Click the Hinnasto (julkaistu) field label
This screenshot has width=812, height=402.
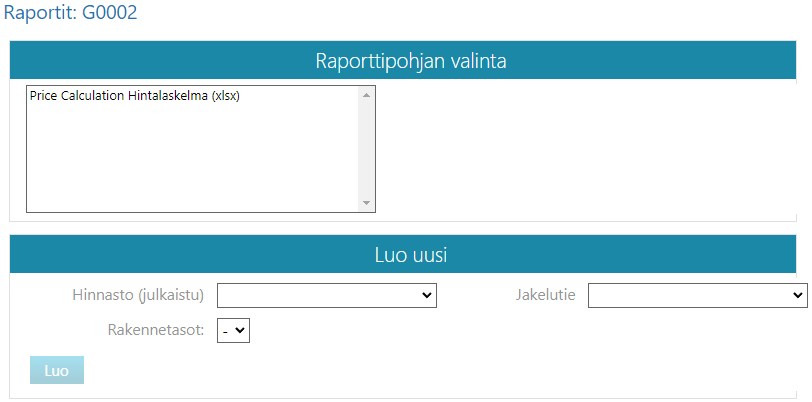[138, 295]
